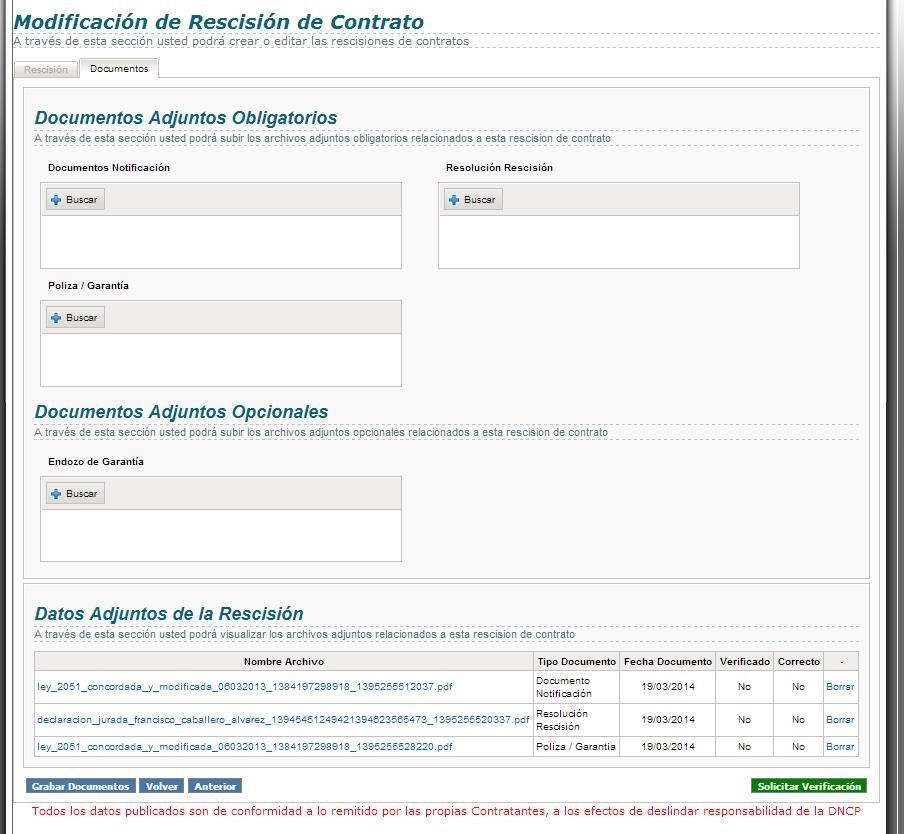This screenshot has width=904, height=834.
Task: Remove the Poliza / Garantía file via Borrar
Action: (x=840, y=747)
